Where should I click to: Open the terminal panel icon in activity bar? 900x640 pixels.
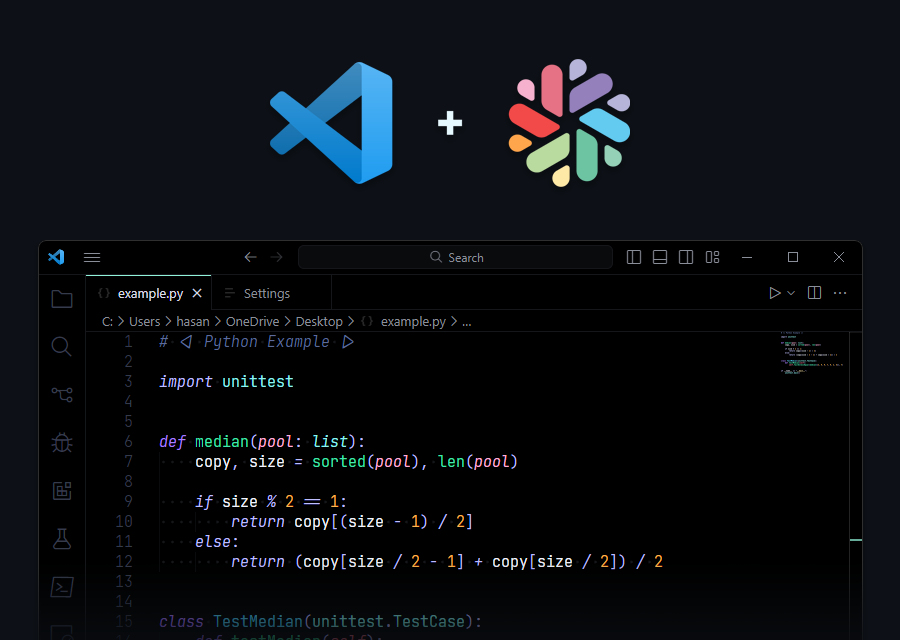coord(62,587)
